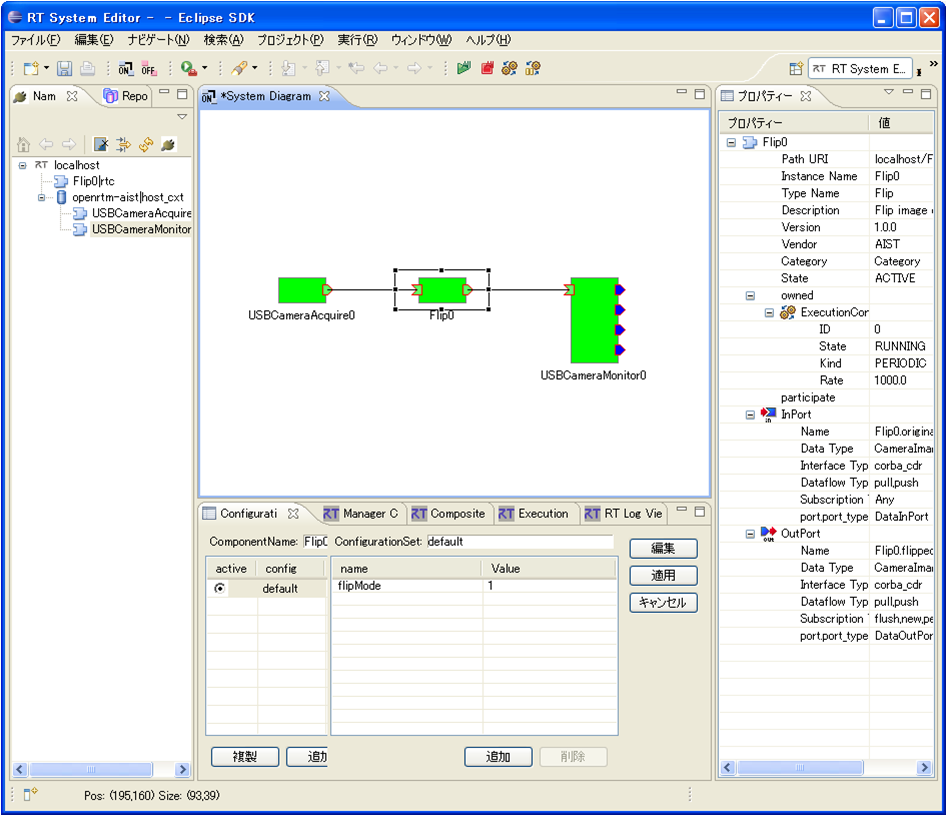Open the Name Service view menu triangle
This screenshot has width=947, height=816.
[182, 117]
